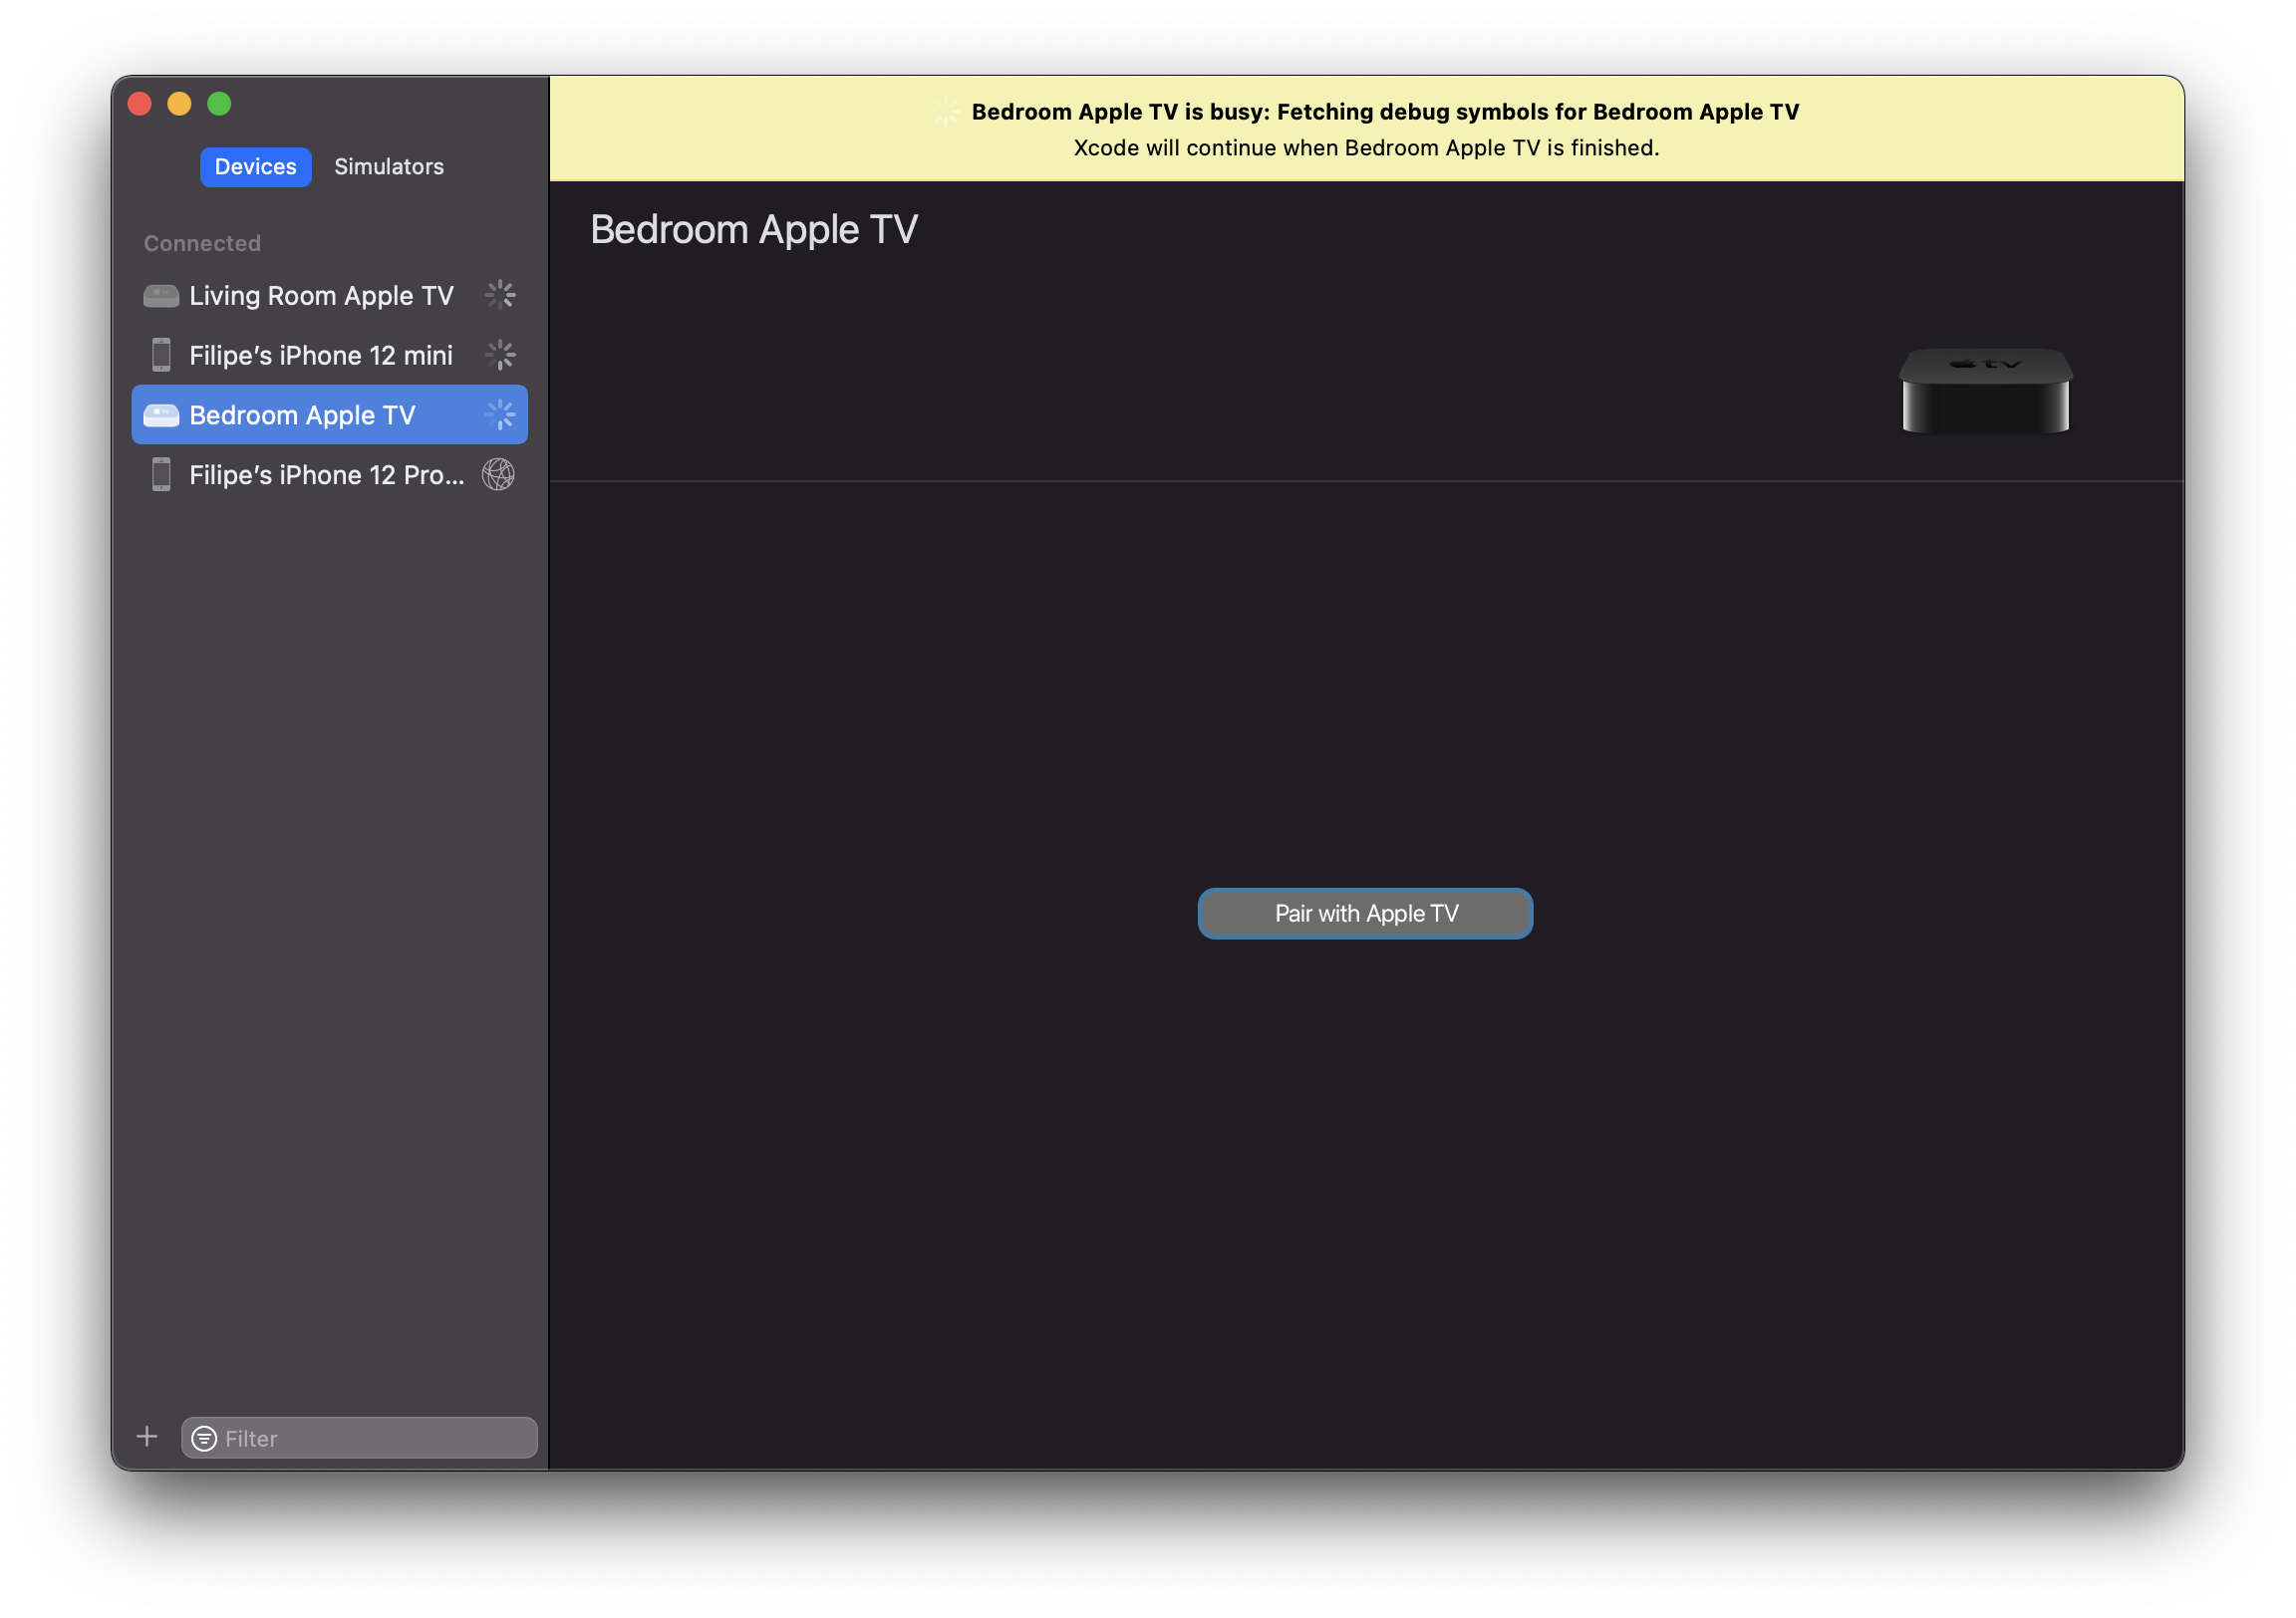
Task: Click the iPhone 12 Pro phone icon
Action: tap(161, 476)
